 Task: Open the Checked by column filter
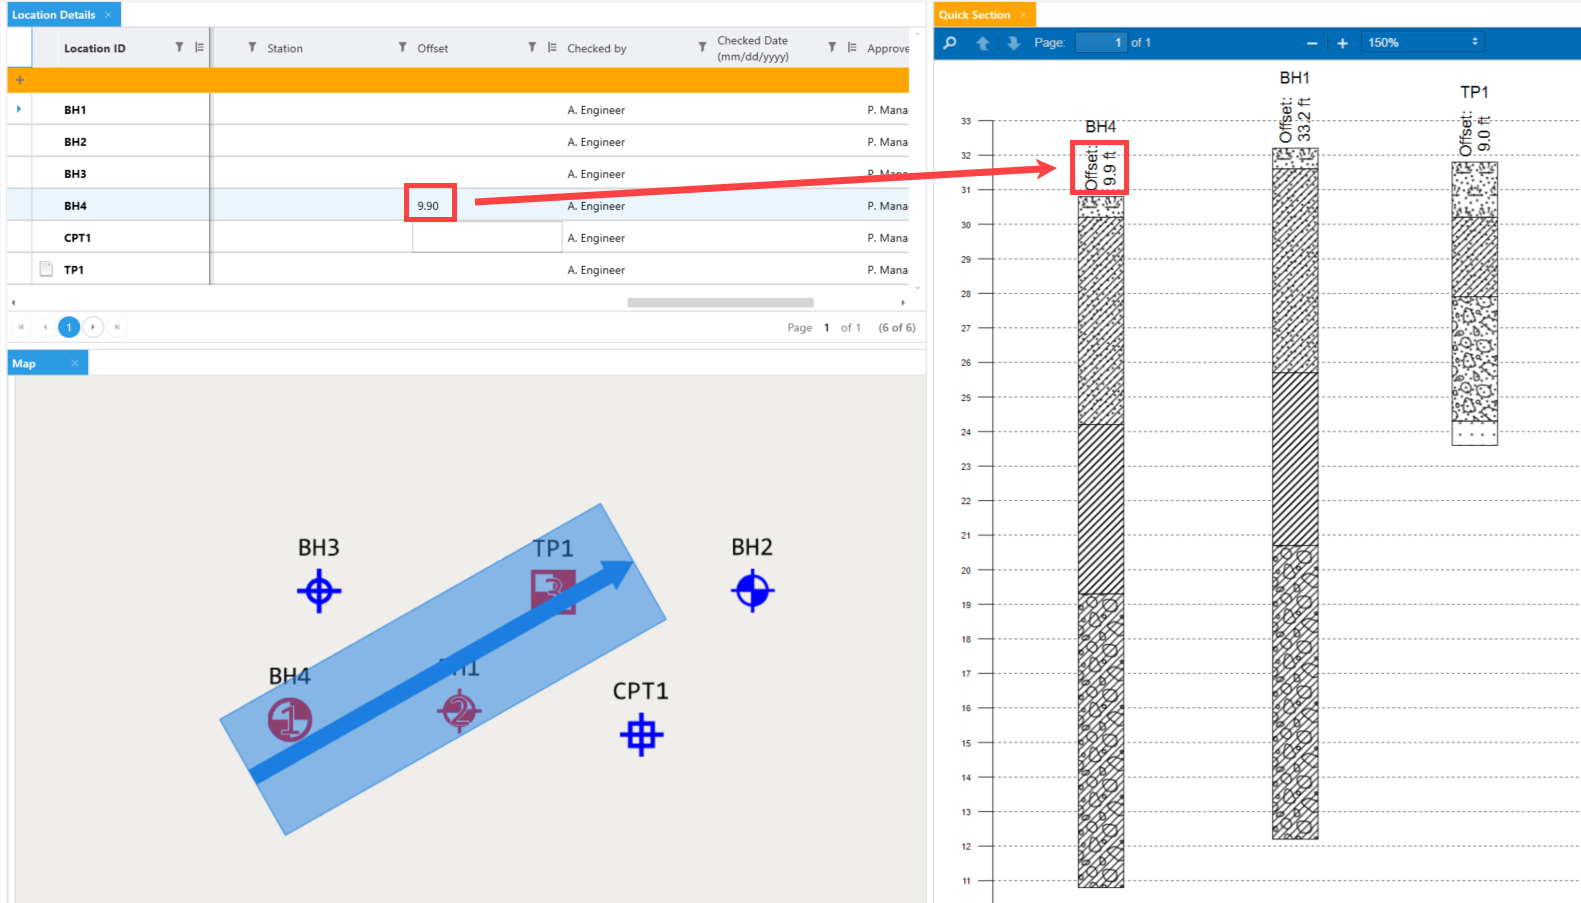pos(702,47)
